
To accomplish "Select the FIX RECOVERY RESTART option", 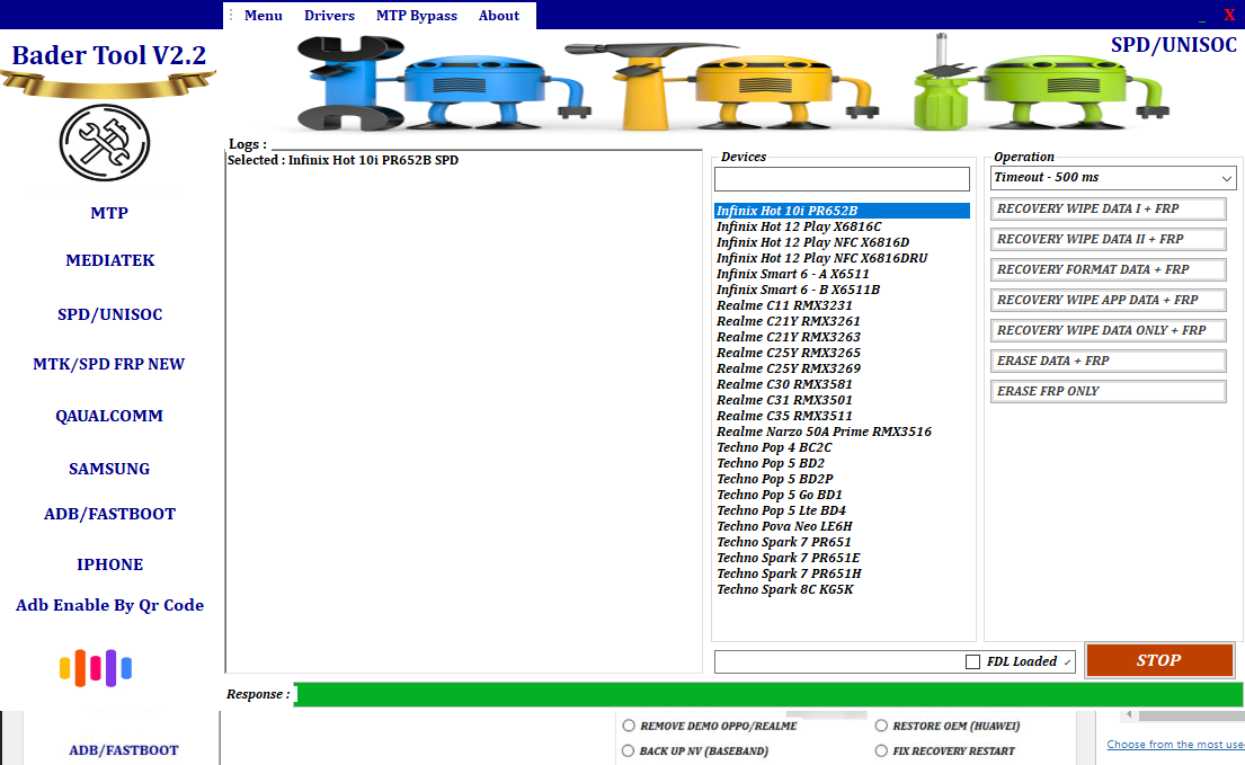I will (881, 750).
